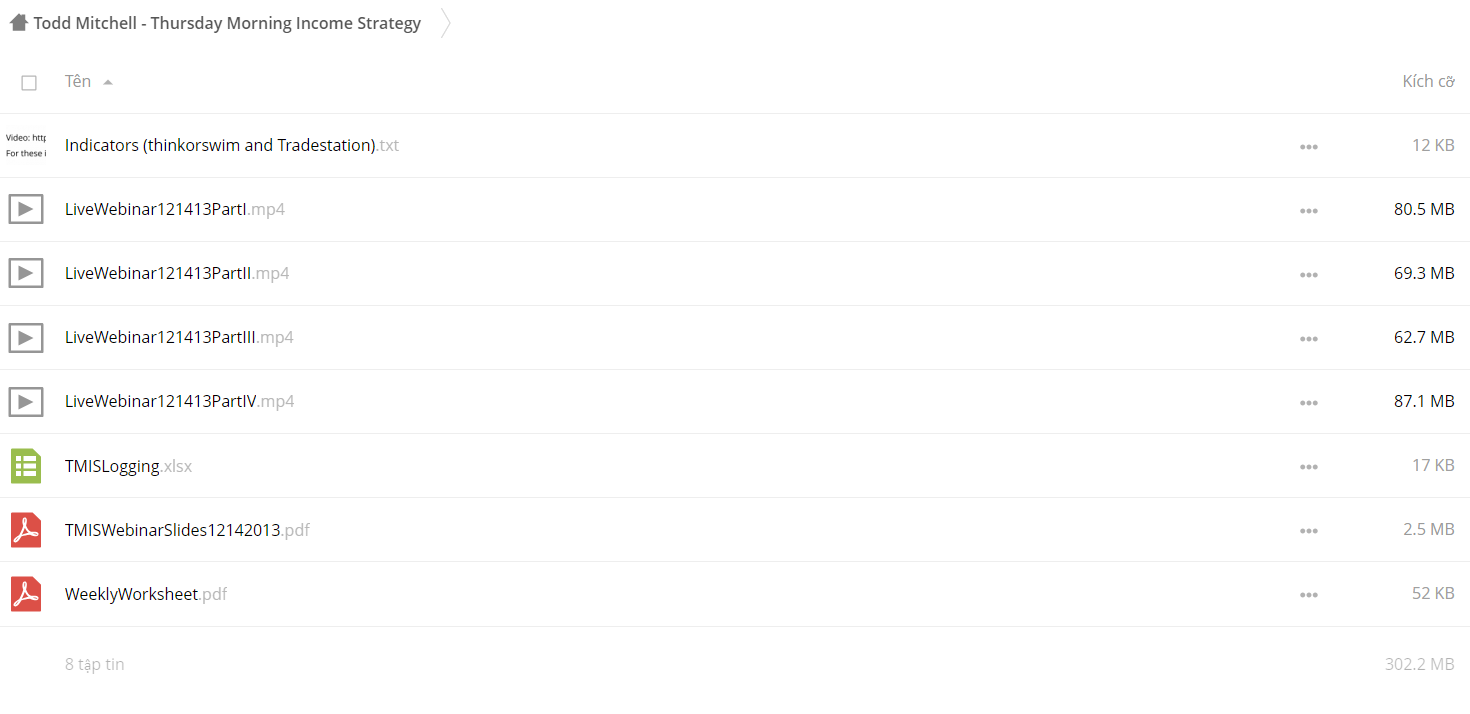Open the three-dot menu for TMISLogging.xlsx
Image resolution: width=1470 pixels, height=714 pixels.
pyautogui.click(x=1308, y=467)
